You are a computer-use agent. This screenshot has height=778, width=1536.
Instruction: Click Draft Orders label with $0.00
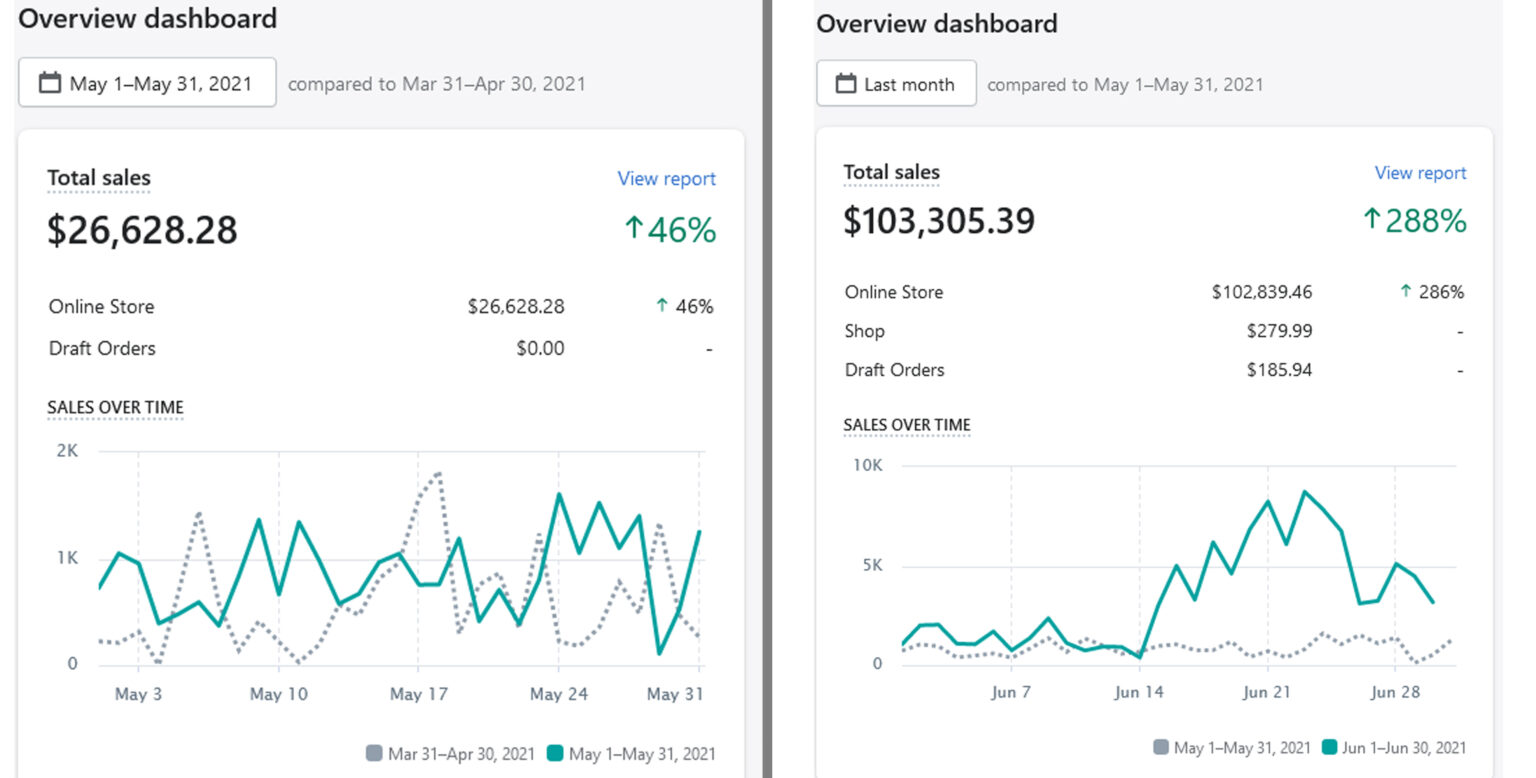(102, 348)
